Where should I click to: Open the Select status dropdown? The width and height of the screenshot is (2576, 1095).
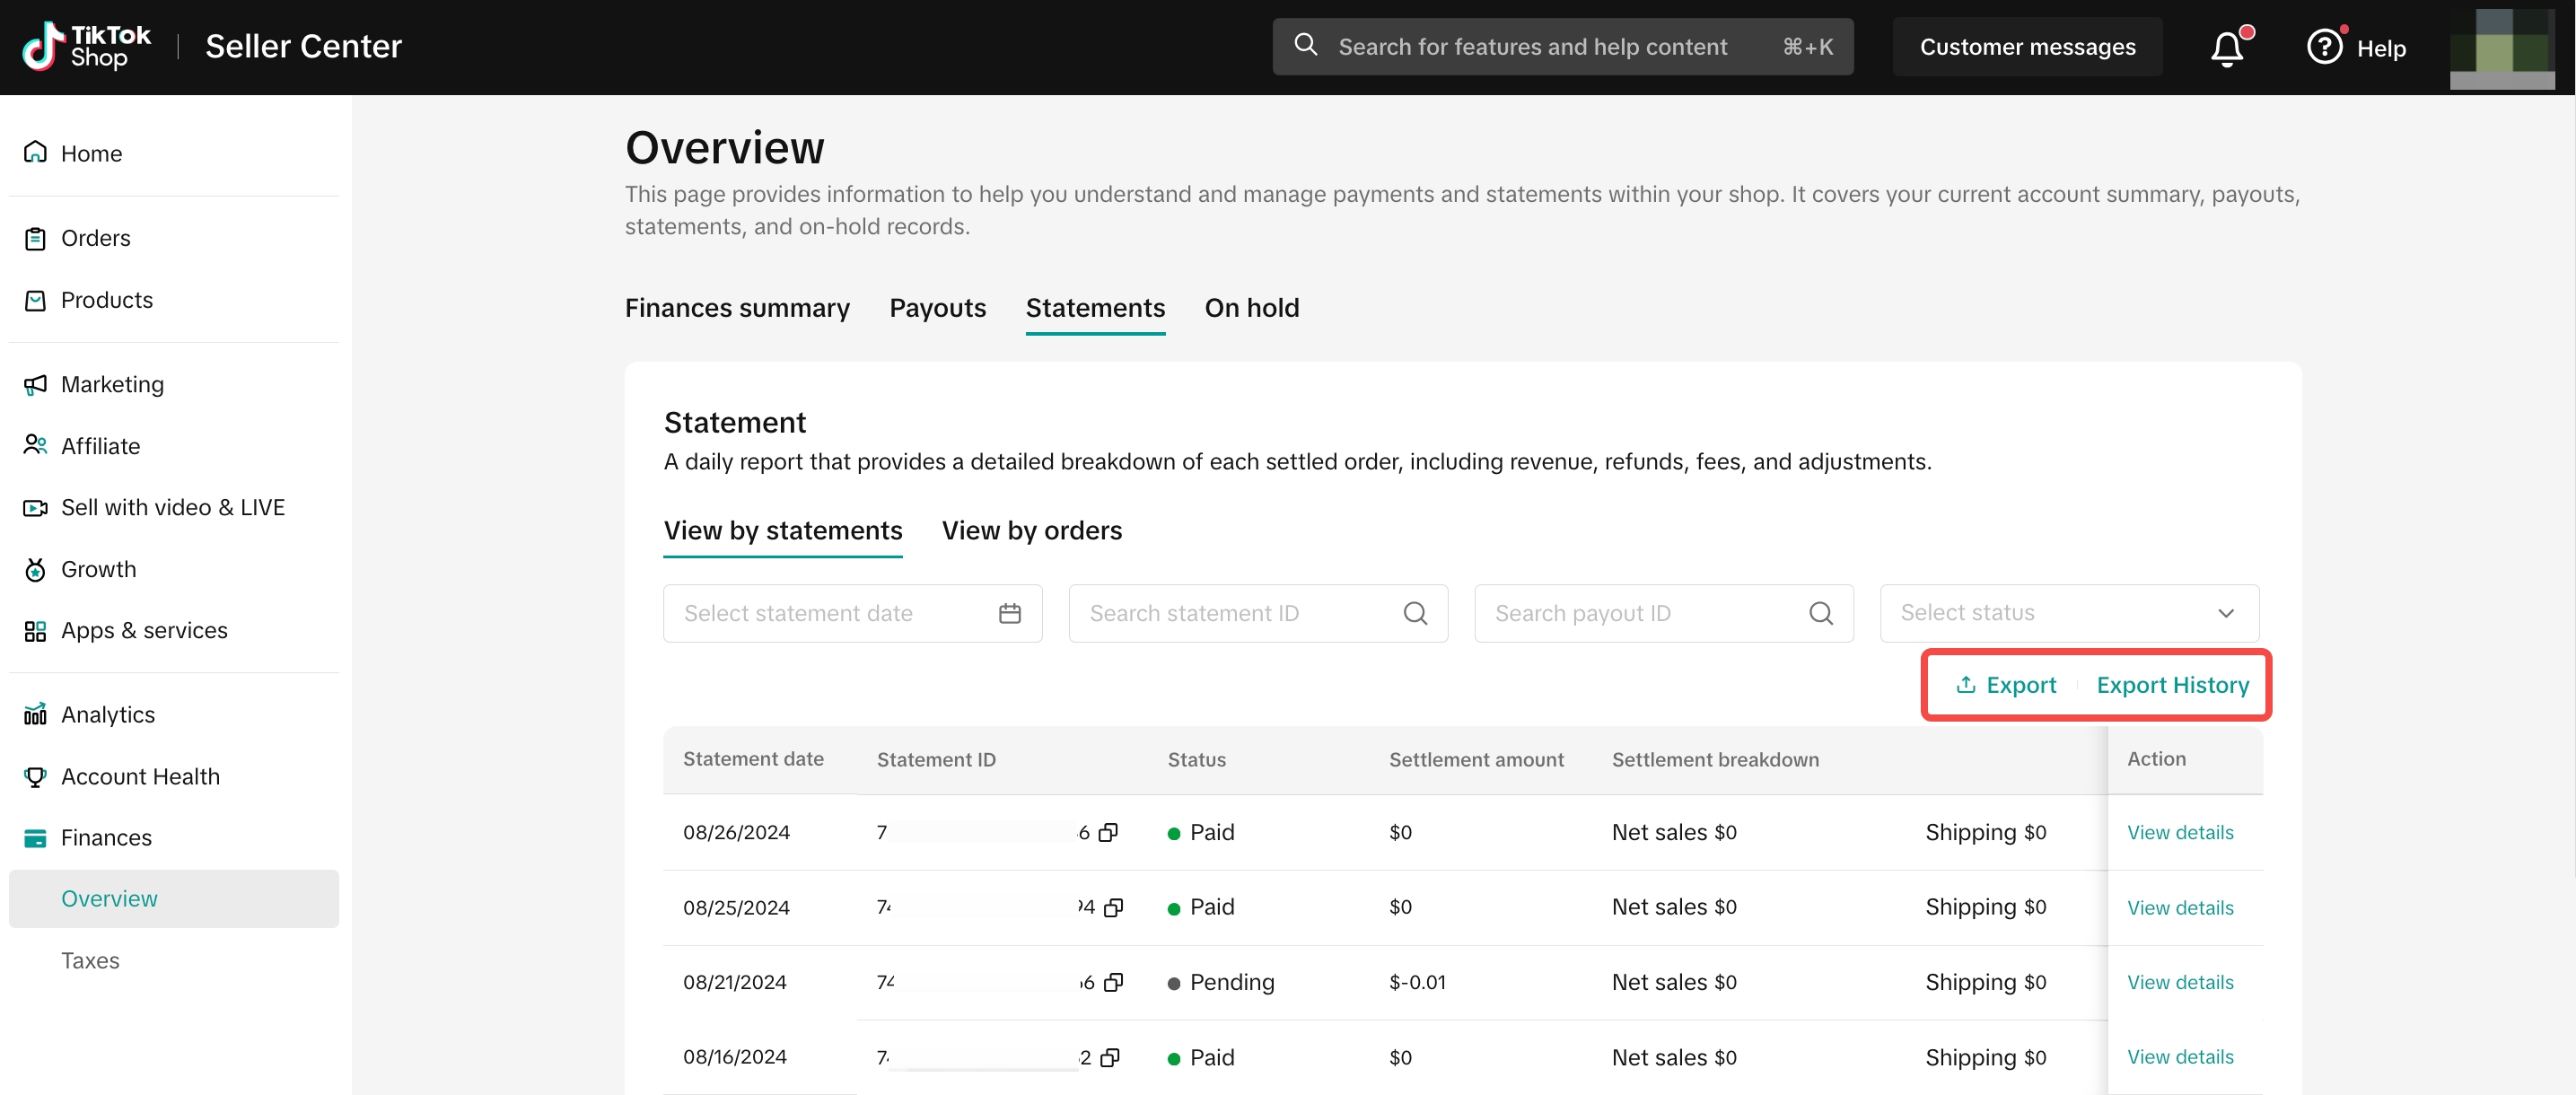(2068, 613)
